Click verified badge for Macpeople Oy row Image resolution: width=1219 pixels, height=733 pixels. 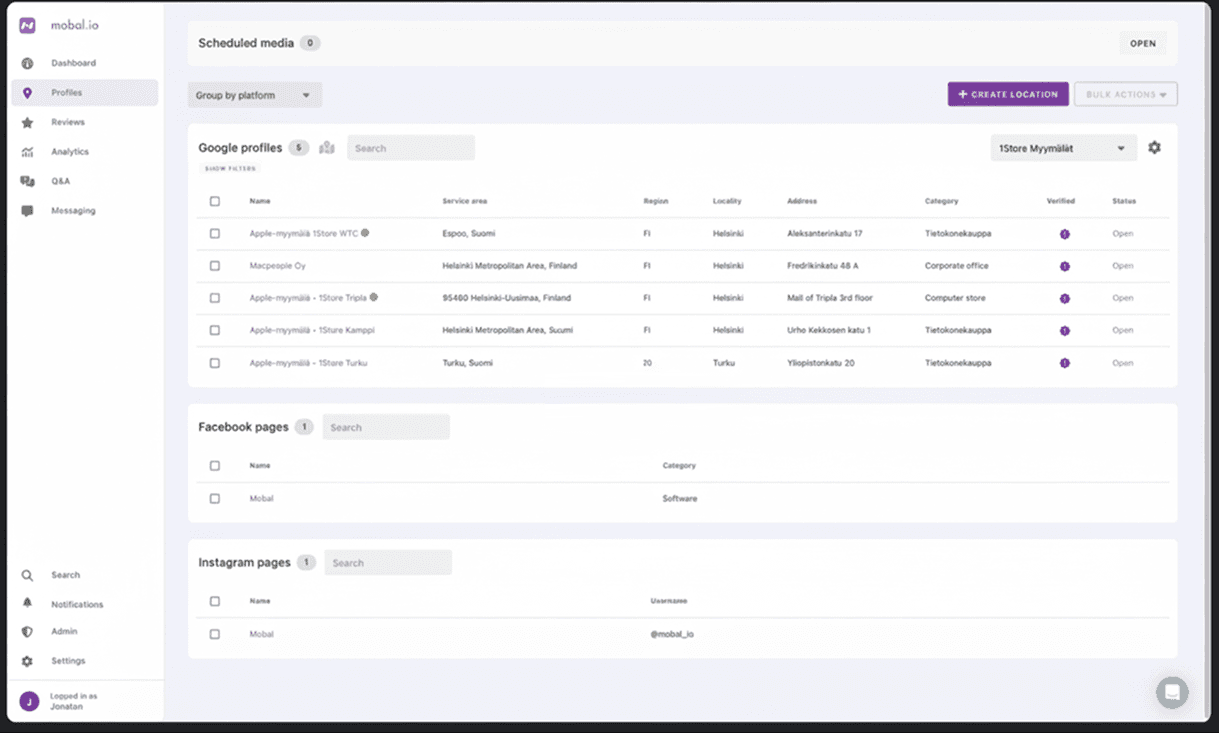click(x=1064, y=266)
